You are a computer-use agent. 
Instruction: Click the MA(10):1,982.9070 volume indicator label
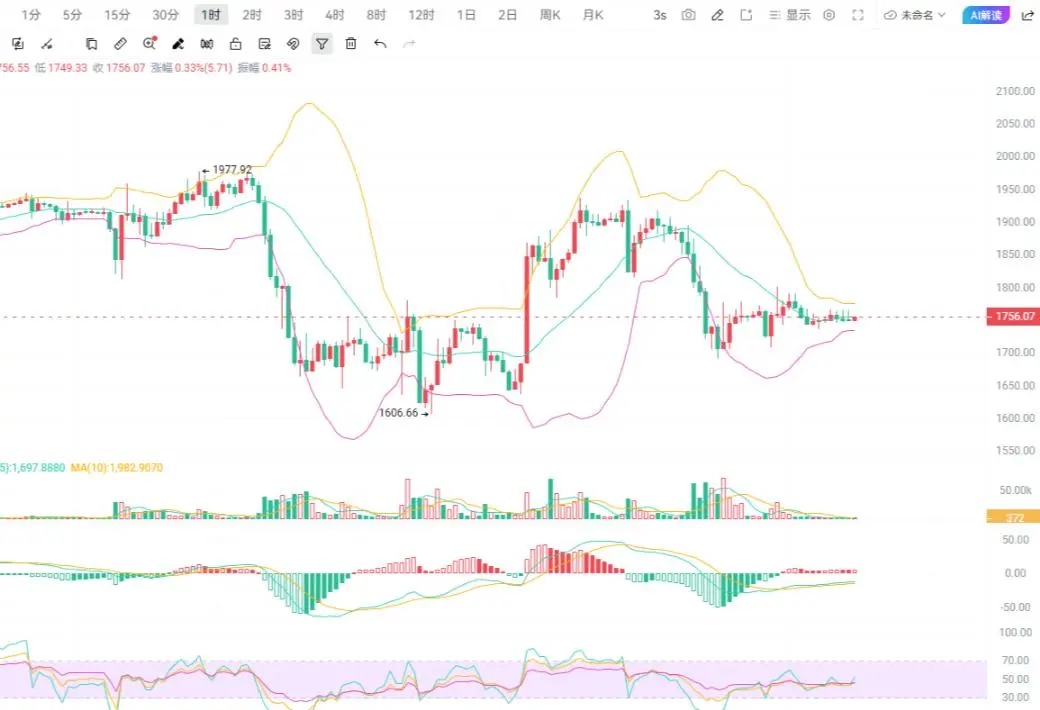[117, 468]
